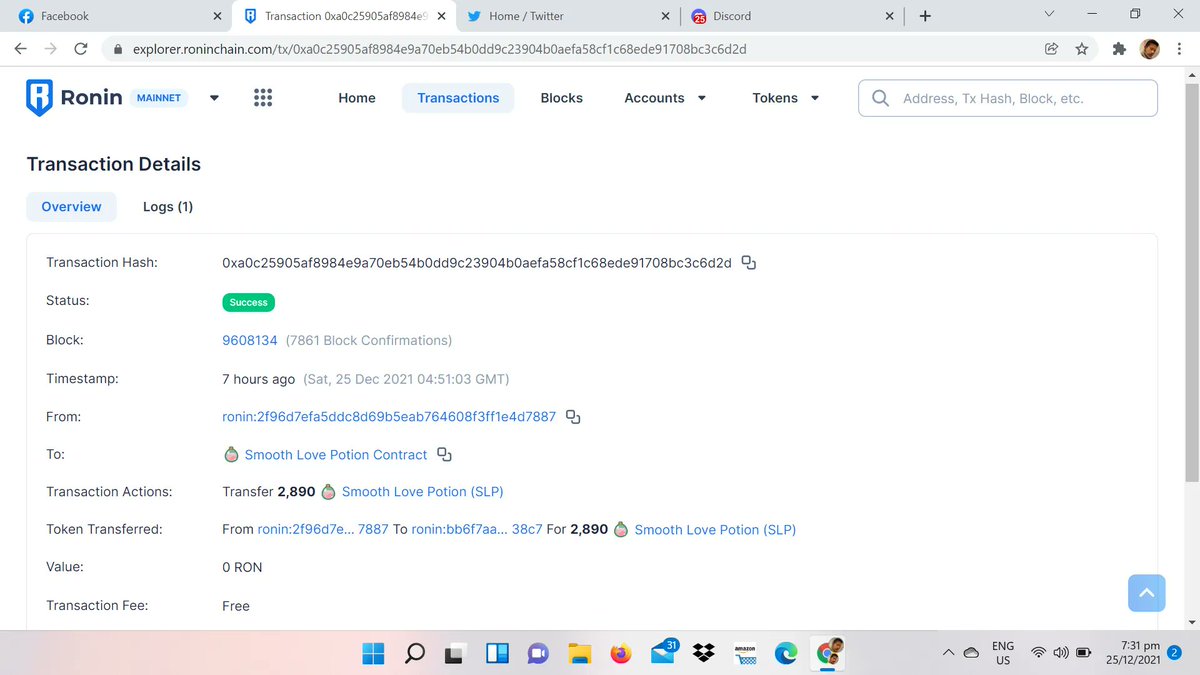
Task: Click the SLP potion icon in Transaction Actions
Action: [x=328, y=492]
